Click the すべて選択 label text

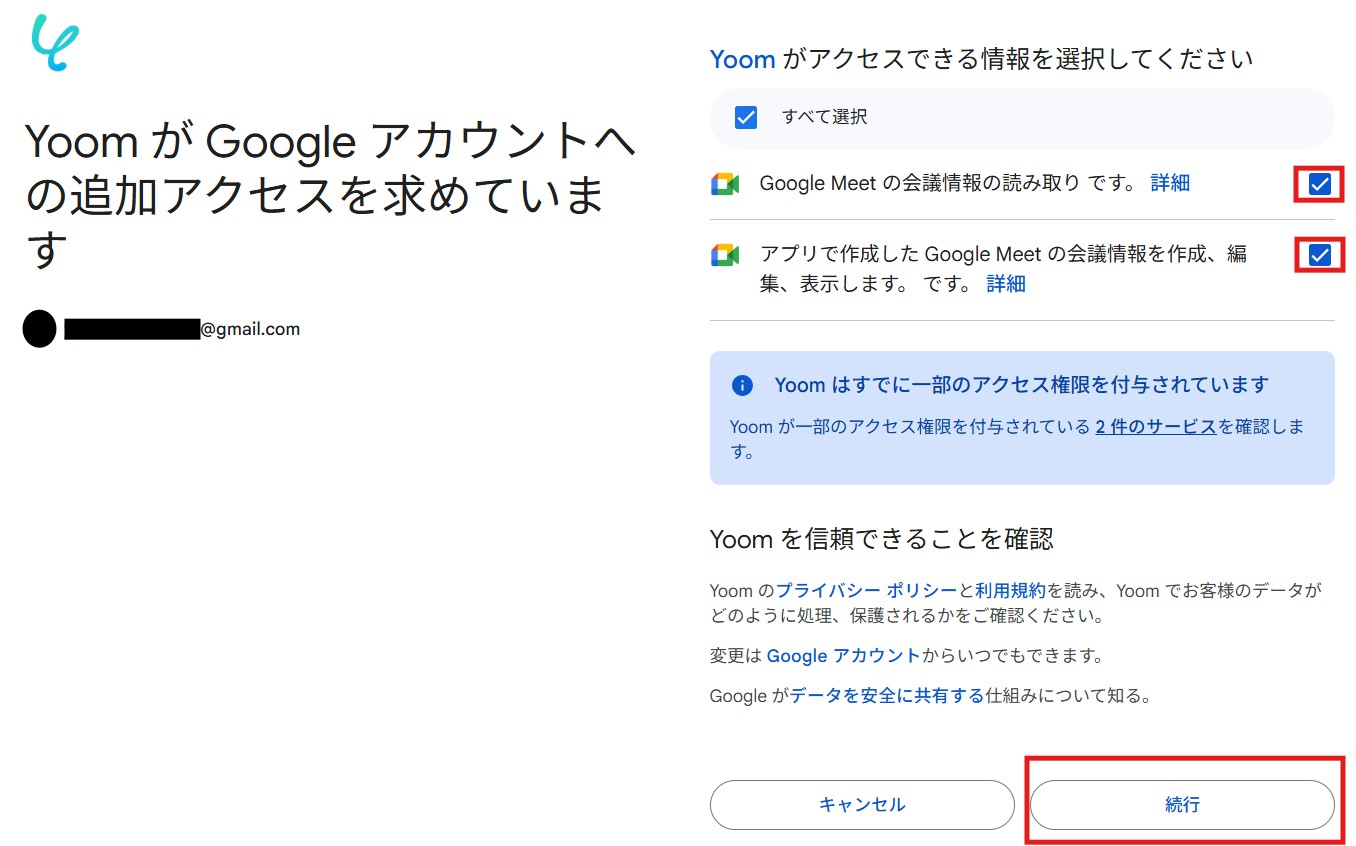pyautogui.click(x=824, y=118)
